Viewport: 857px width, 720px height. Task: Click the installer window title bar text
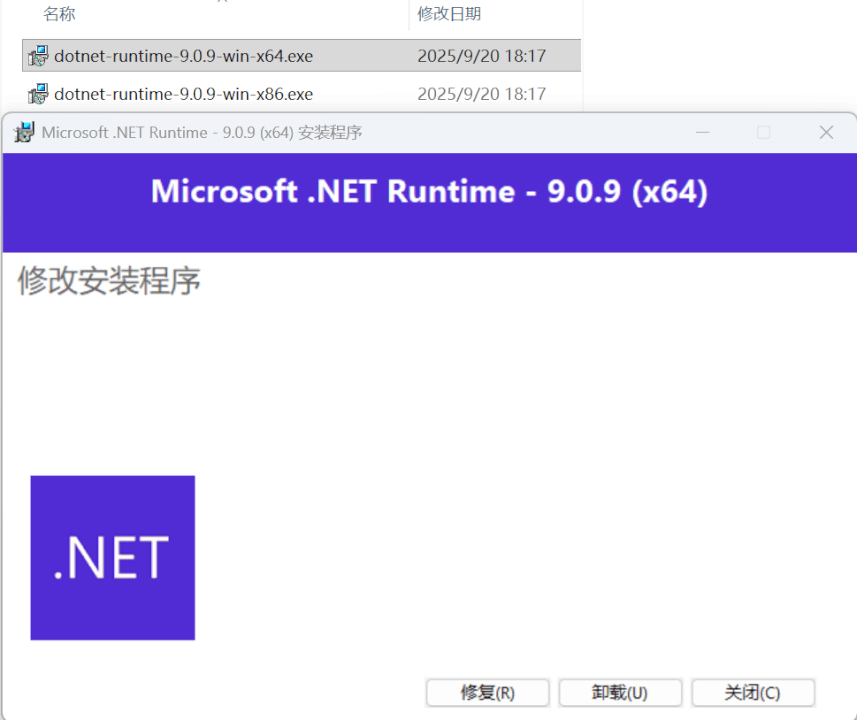[x=202, y=132]
